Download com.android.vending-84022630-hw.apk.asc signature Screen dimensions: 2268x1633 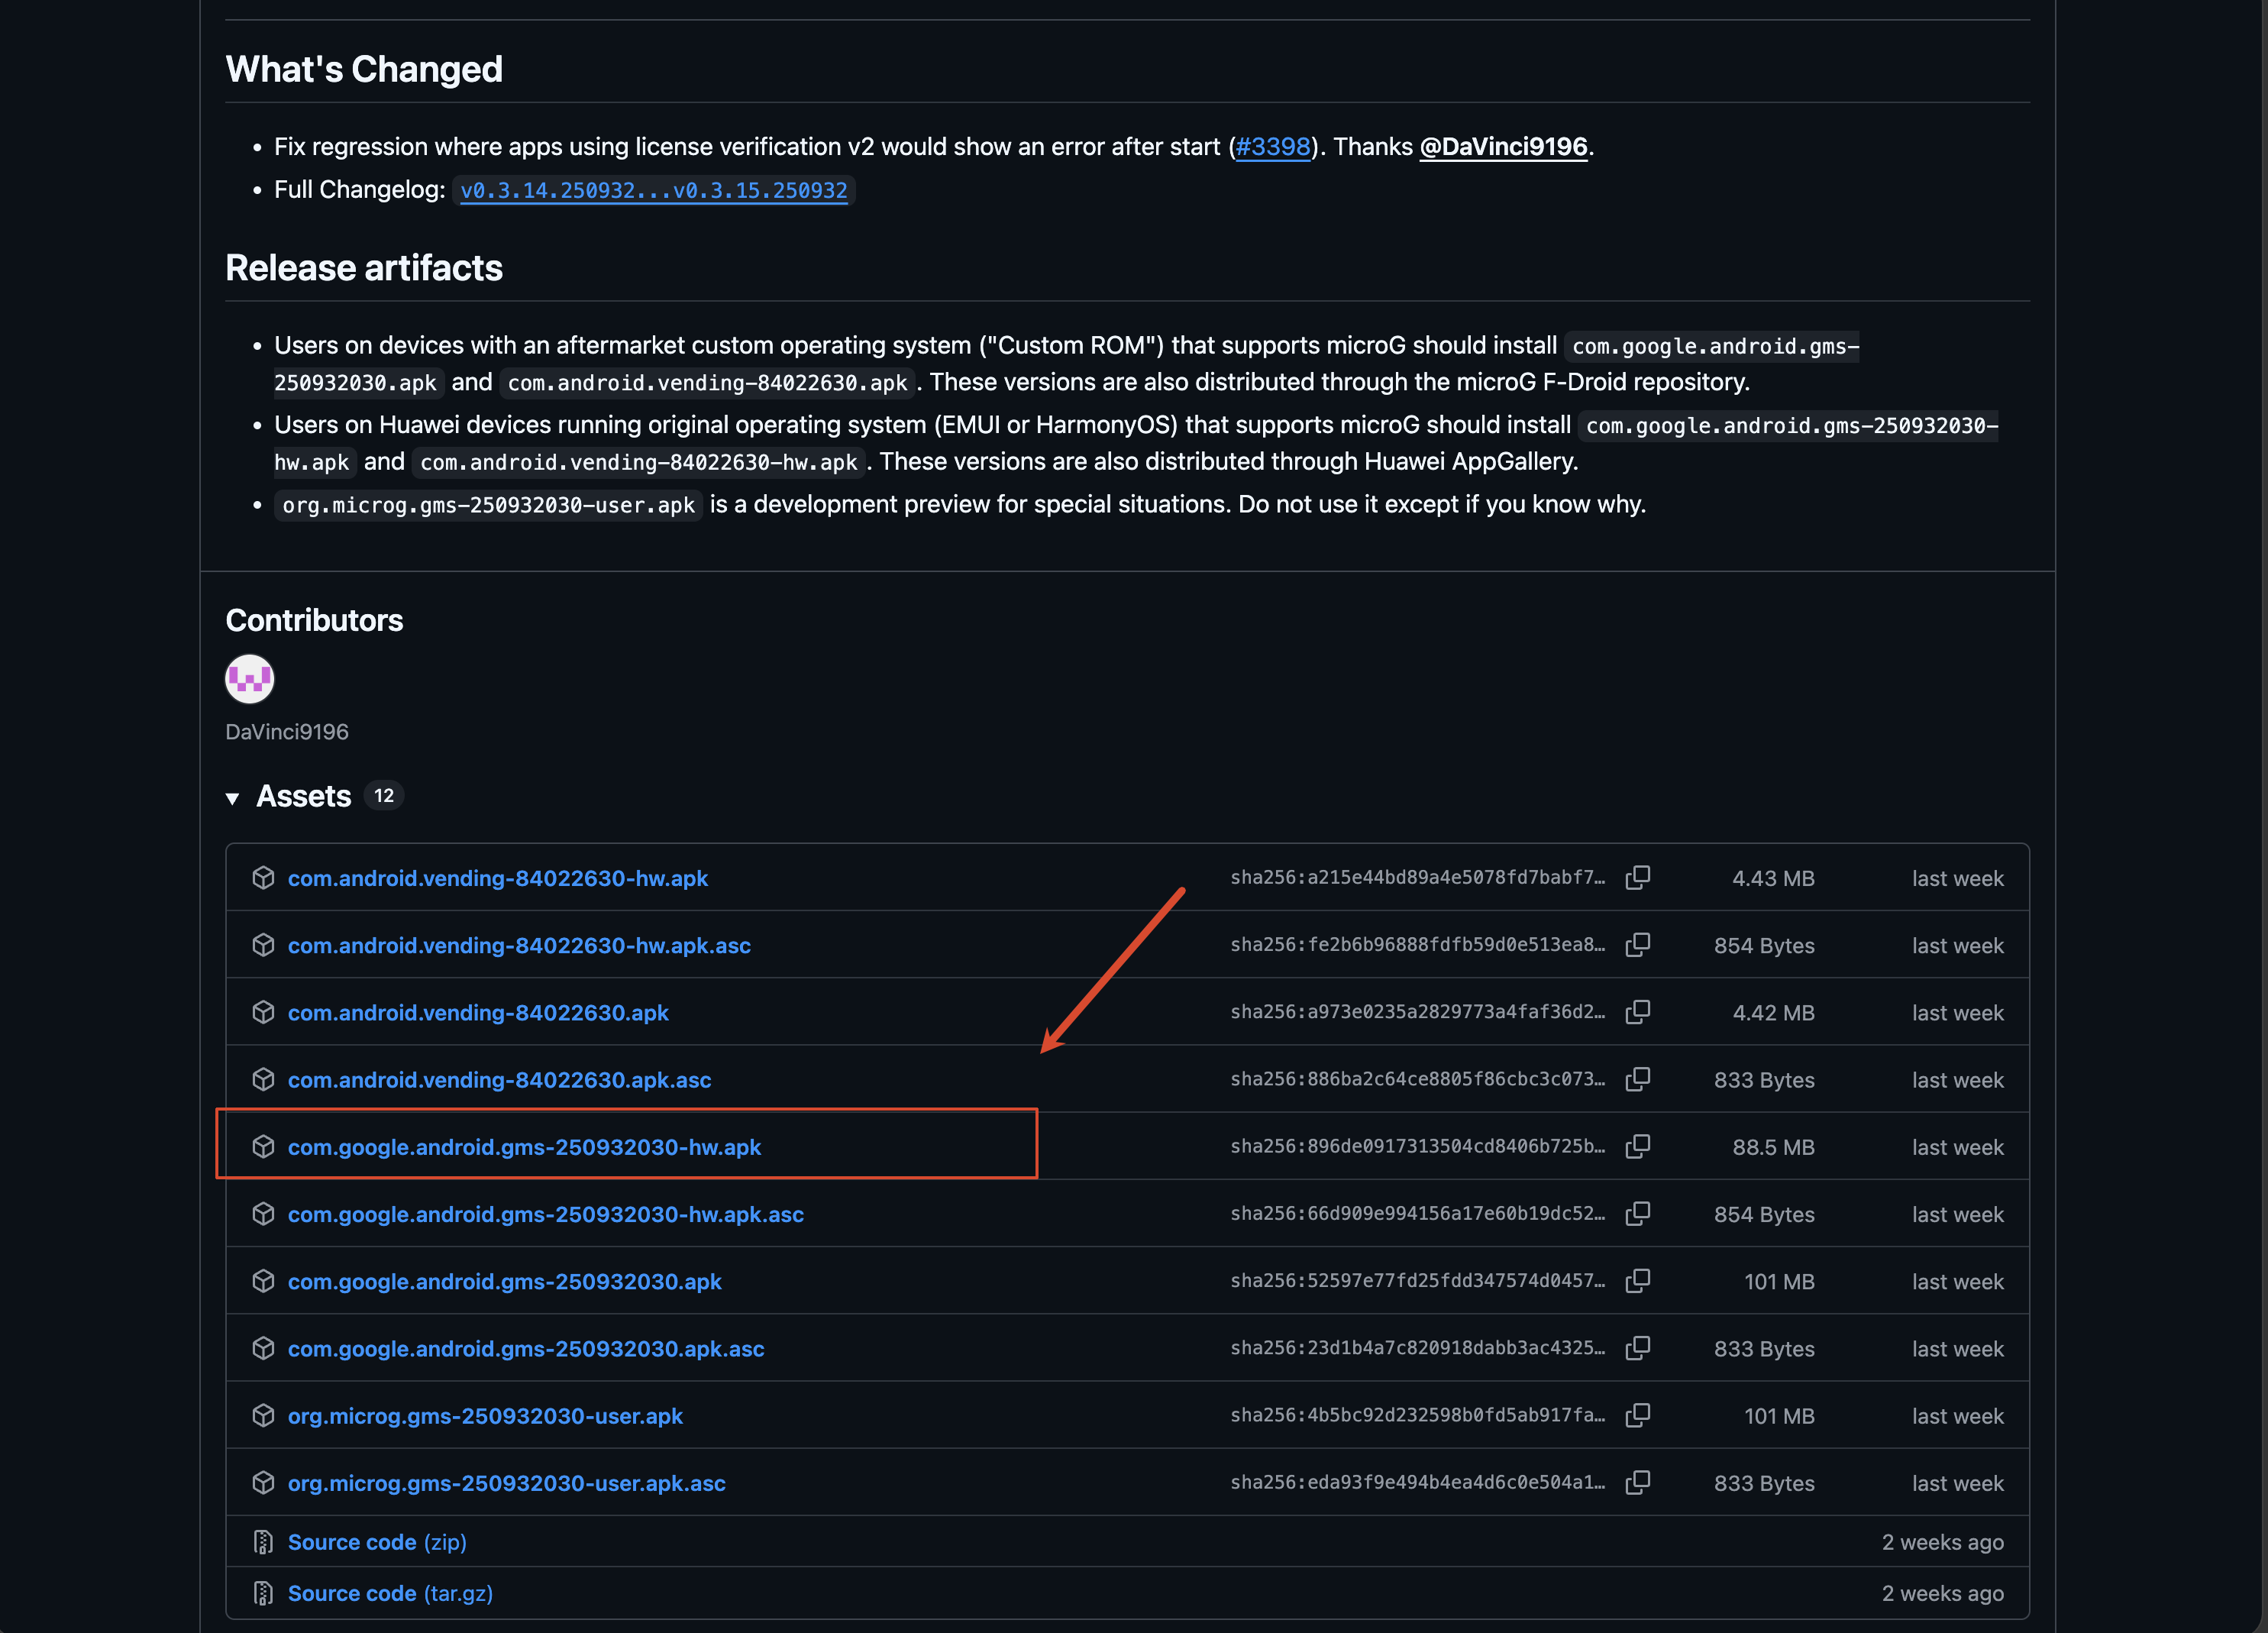[x=519, y=945]
